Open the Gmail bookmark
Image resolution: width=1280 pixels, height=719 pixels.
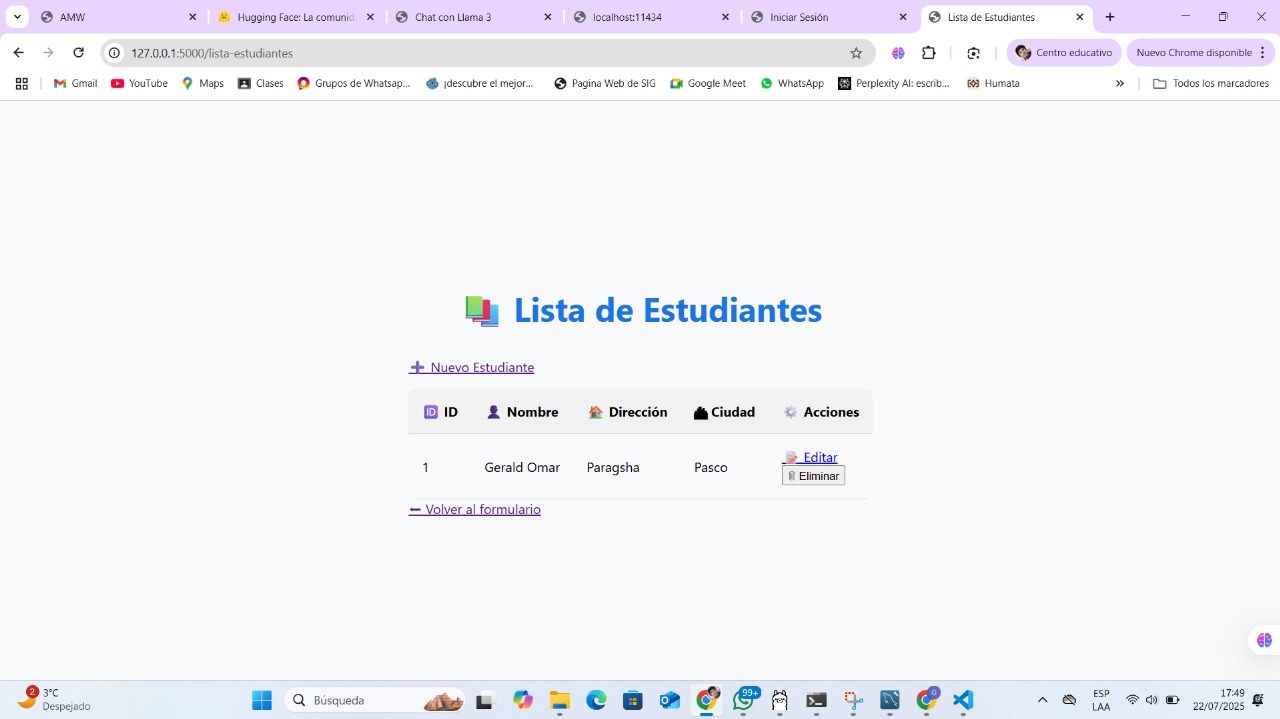click(75, 83)
